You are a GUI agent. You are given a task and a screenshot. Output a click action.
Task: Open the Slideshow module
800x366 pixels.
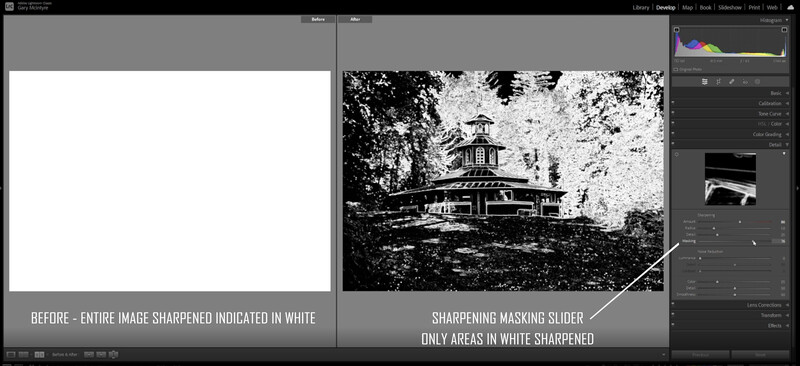[x=730, y=8]
